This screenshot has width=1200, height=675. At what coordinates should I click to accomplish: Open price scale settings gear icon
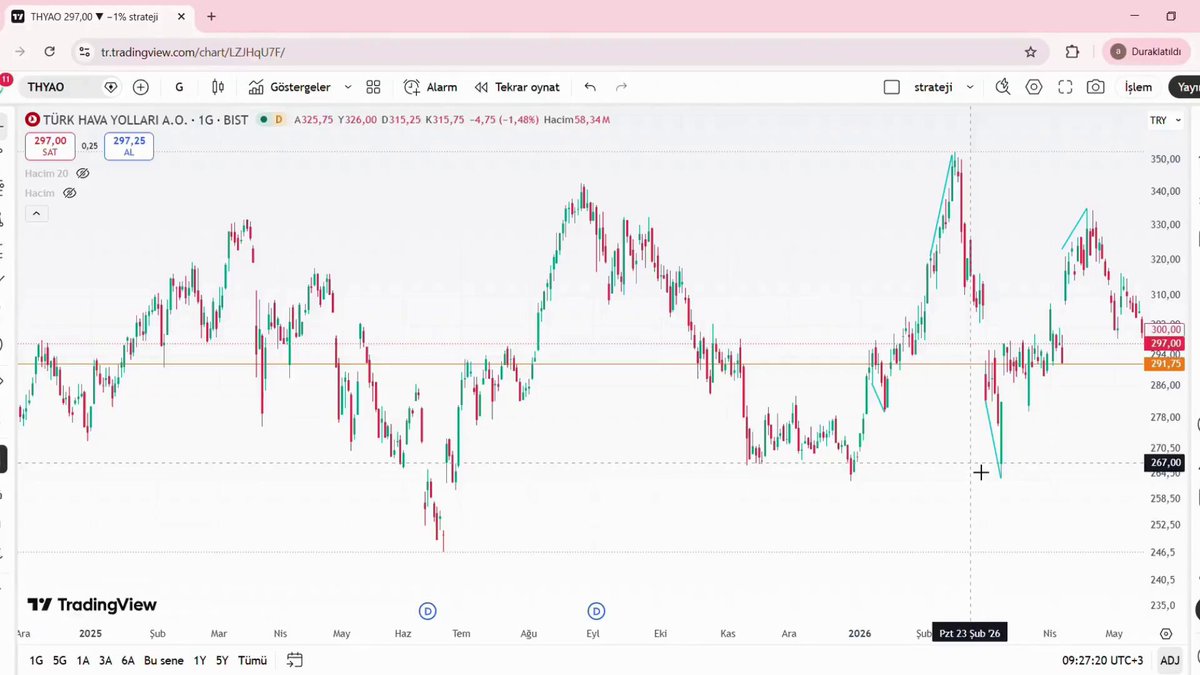coord(1166,634)
